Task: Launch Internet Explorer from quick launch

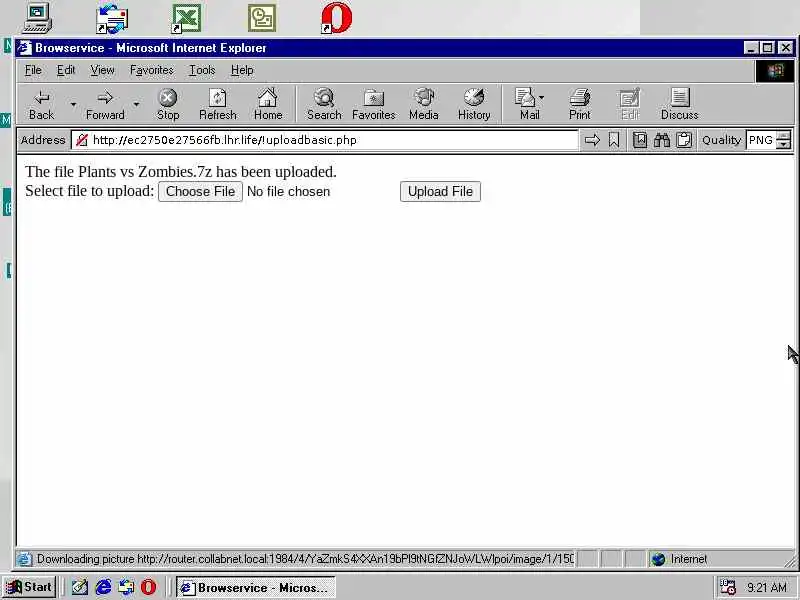Action: click(103, 587)
